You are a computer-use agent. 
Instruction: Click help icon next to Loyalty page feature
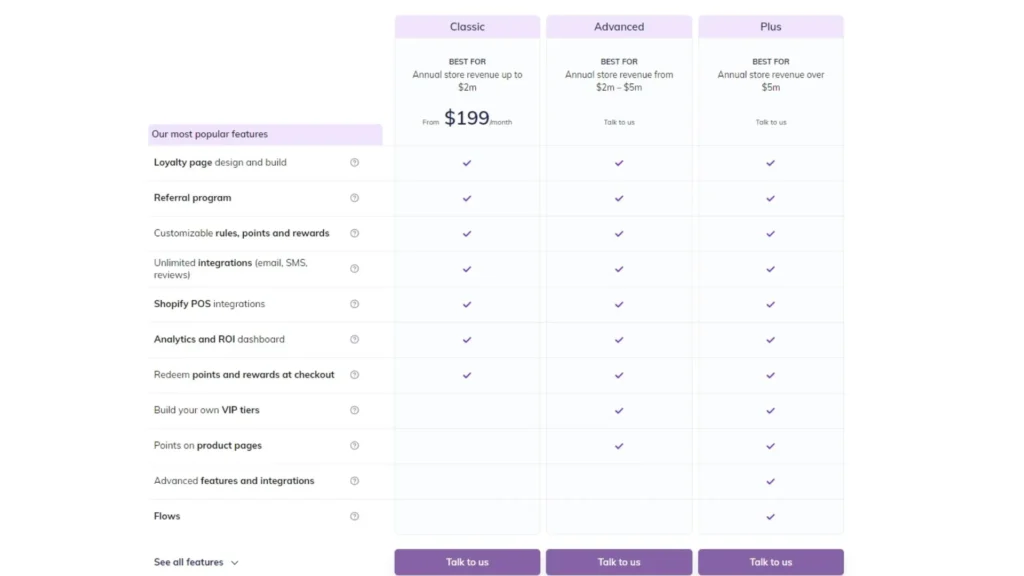click(x=354, y=162)
